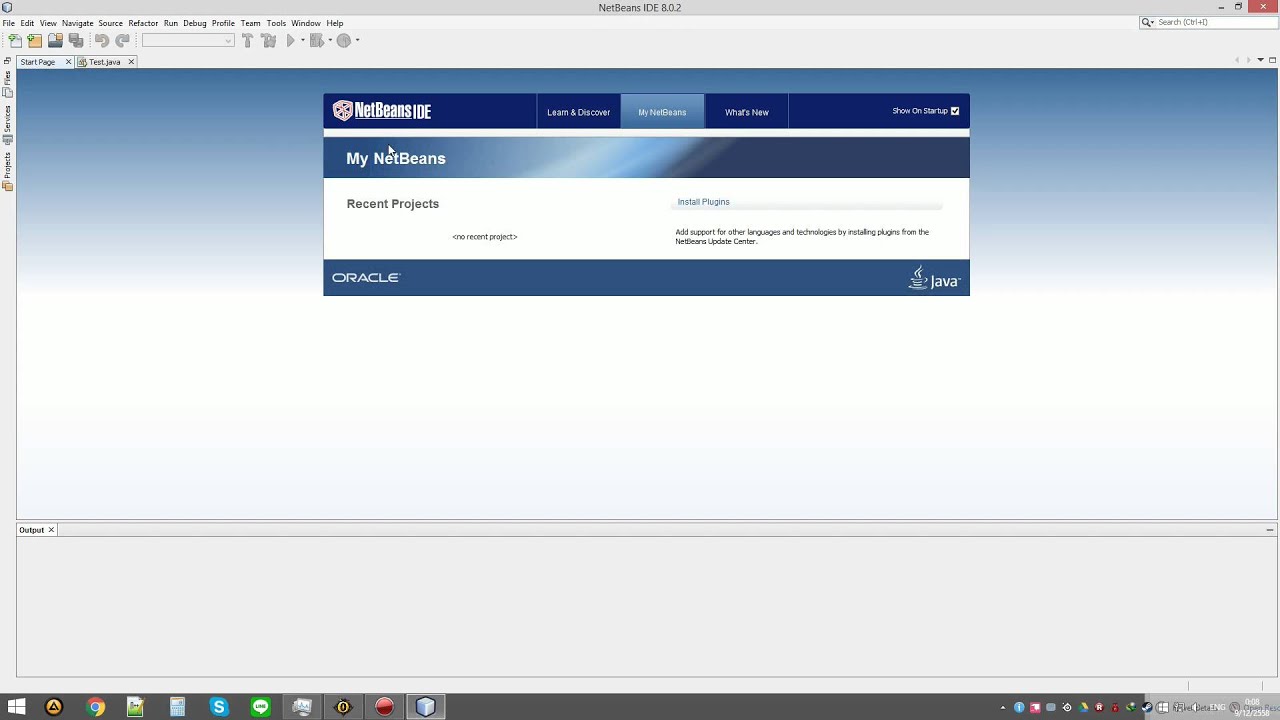Screen dimensions: 1280x720
Task: Toggle the Show On Startup checkbox
Action: pos(955,111)
